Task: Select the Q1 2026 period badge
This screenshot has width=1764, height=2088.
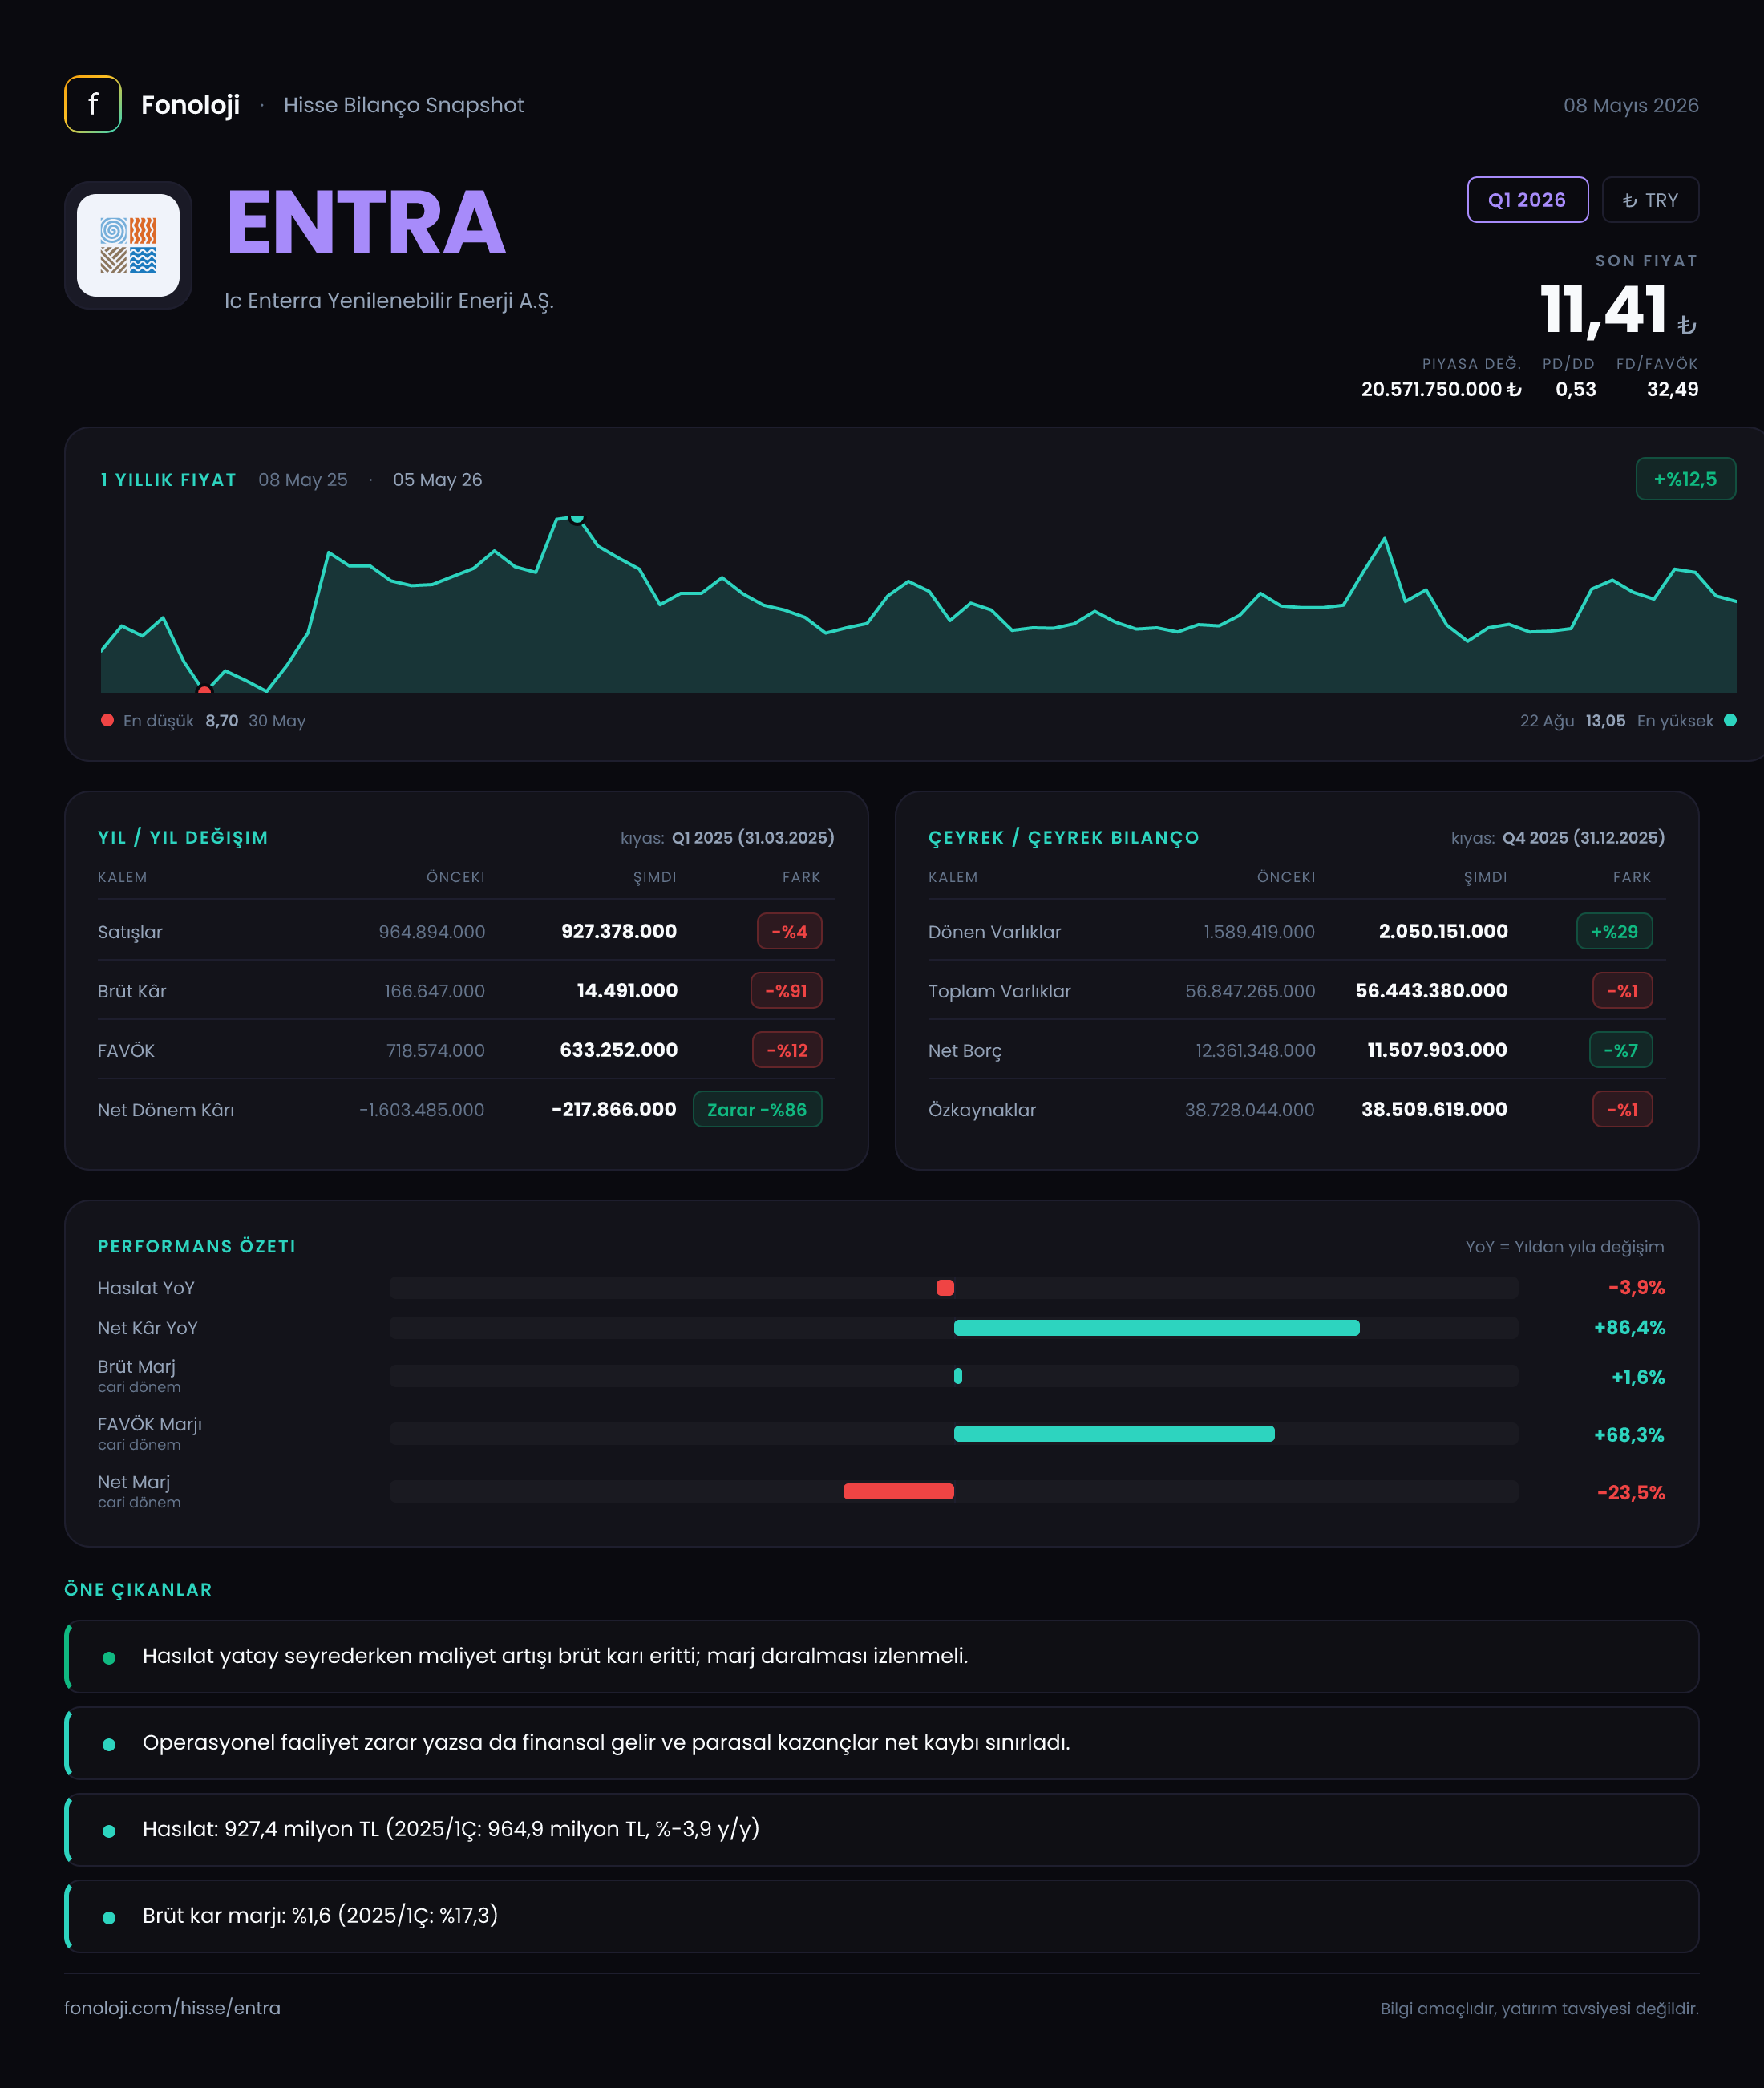Action: [1527, 200]
